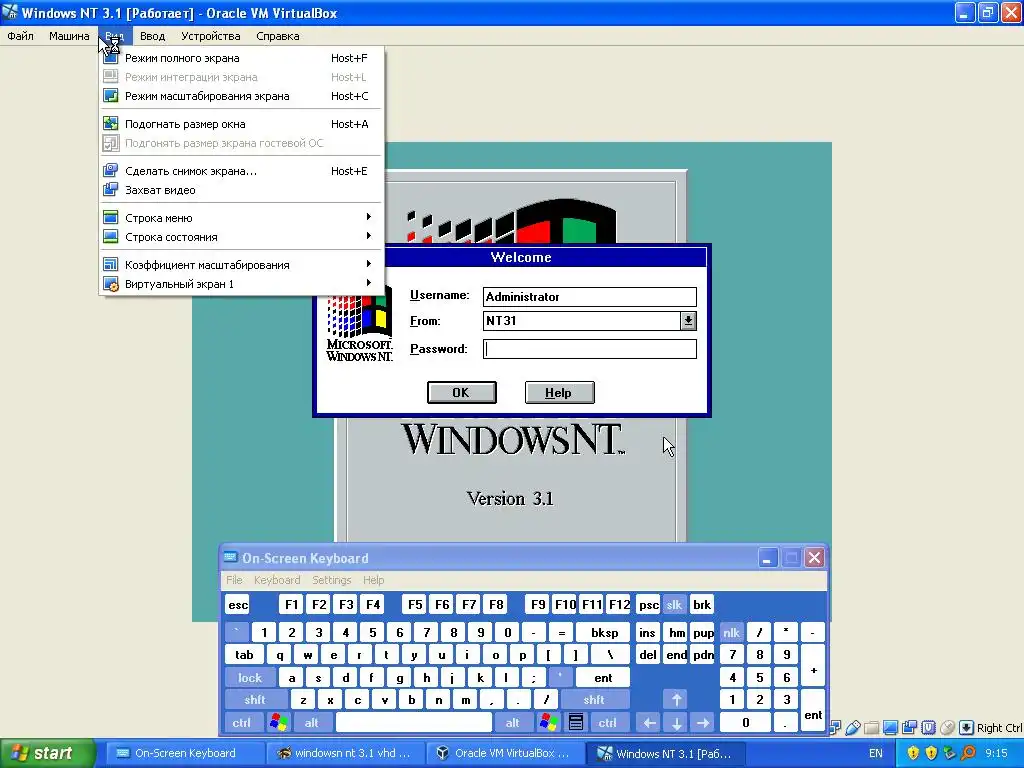Toggle the left alt key
The height and width of the screenshot is (768, 1024).
pos(312,722)
